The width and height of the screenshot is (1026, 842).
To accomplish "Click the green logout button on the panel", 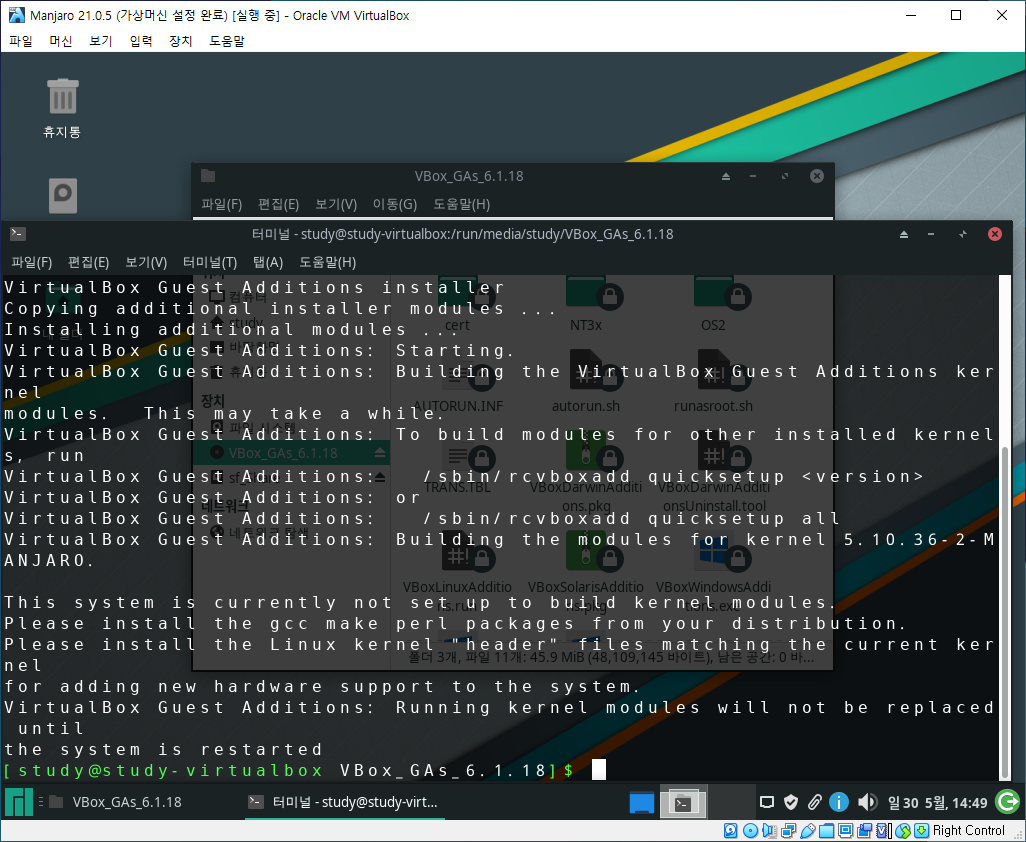I will coord(1008,802).
